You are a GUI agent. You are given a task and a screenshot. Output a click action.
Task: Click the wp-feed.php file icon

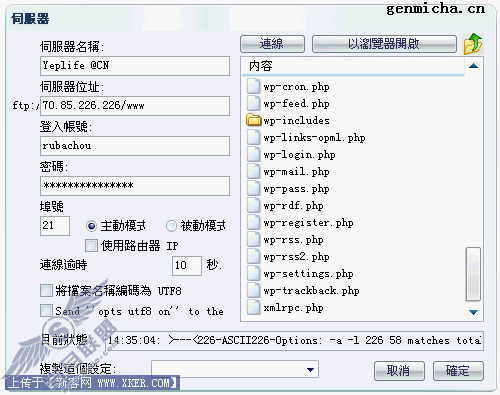pyautogui.click(x=253, y=103)
